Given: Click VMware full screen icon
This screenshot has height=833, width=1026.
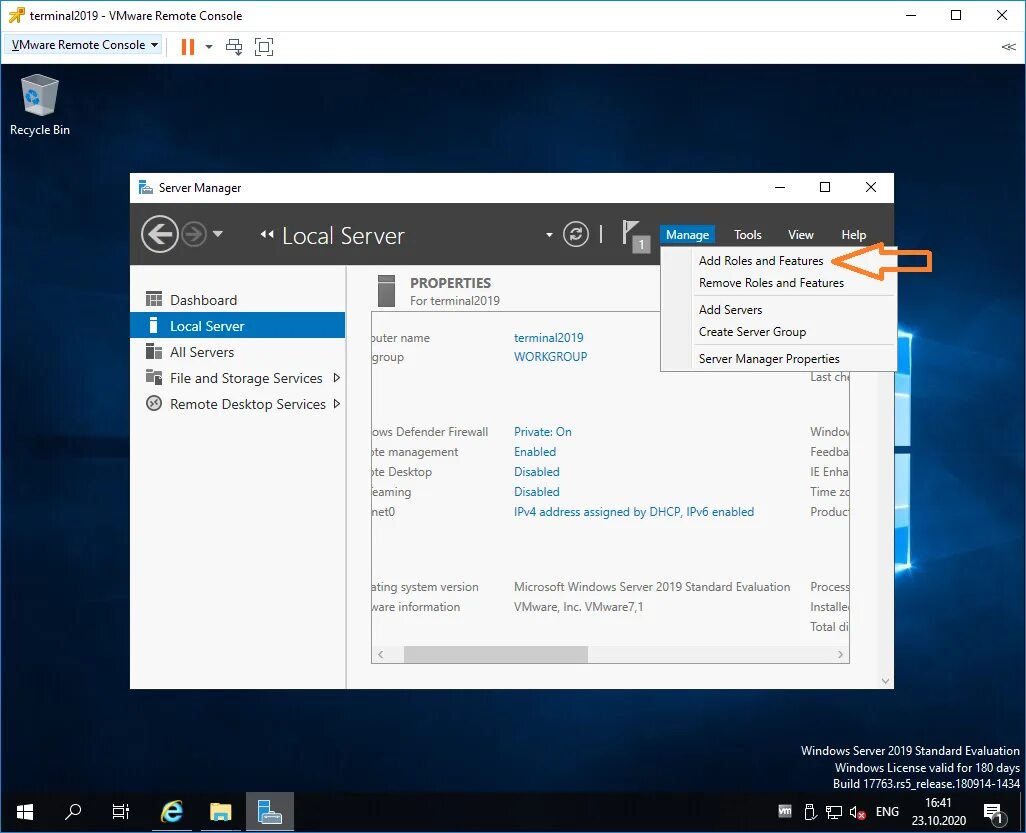Looking at the screenshot, I should (x=264, y=46).
